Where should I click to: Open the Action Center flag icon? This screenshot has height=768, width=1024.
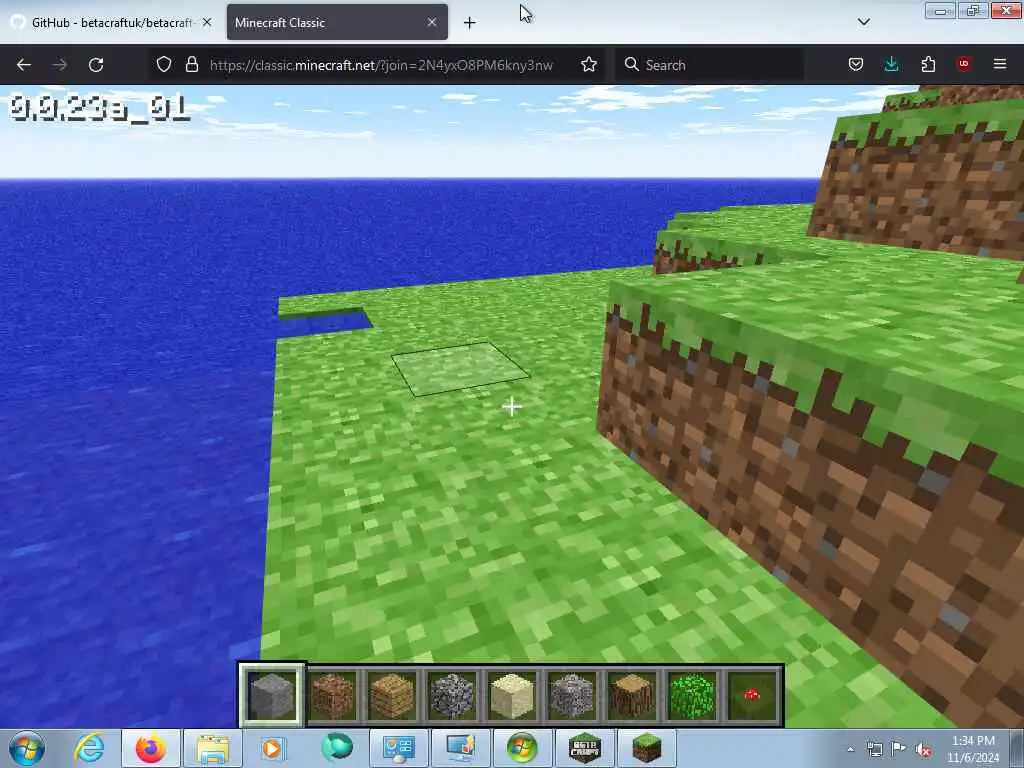(x=899, y=750)
